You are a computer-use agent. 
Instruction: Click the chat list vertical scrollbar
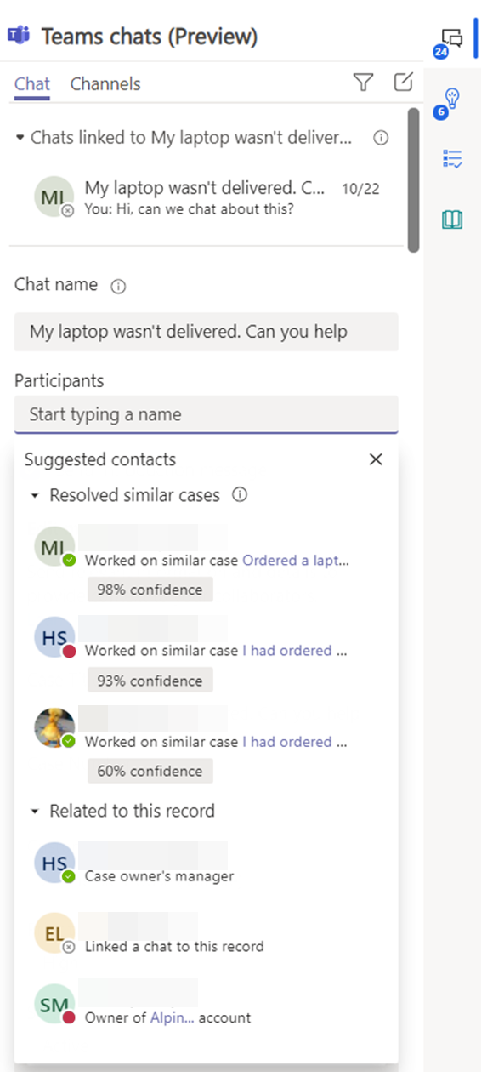click(x=413, y=180)
